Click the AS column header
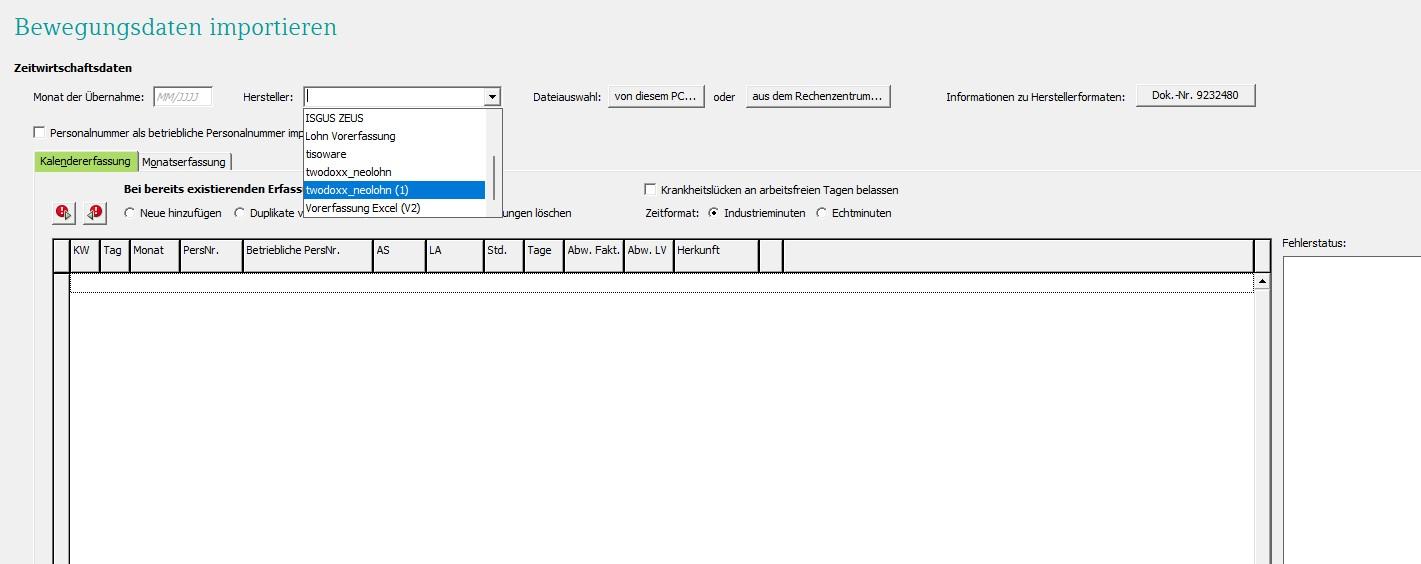1421x564 pixels. pos(399,255)
